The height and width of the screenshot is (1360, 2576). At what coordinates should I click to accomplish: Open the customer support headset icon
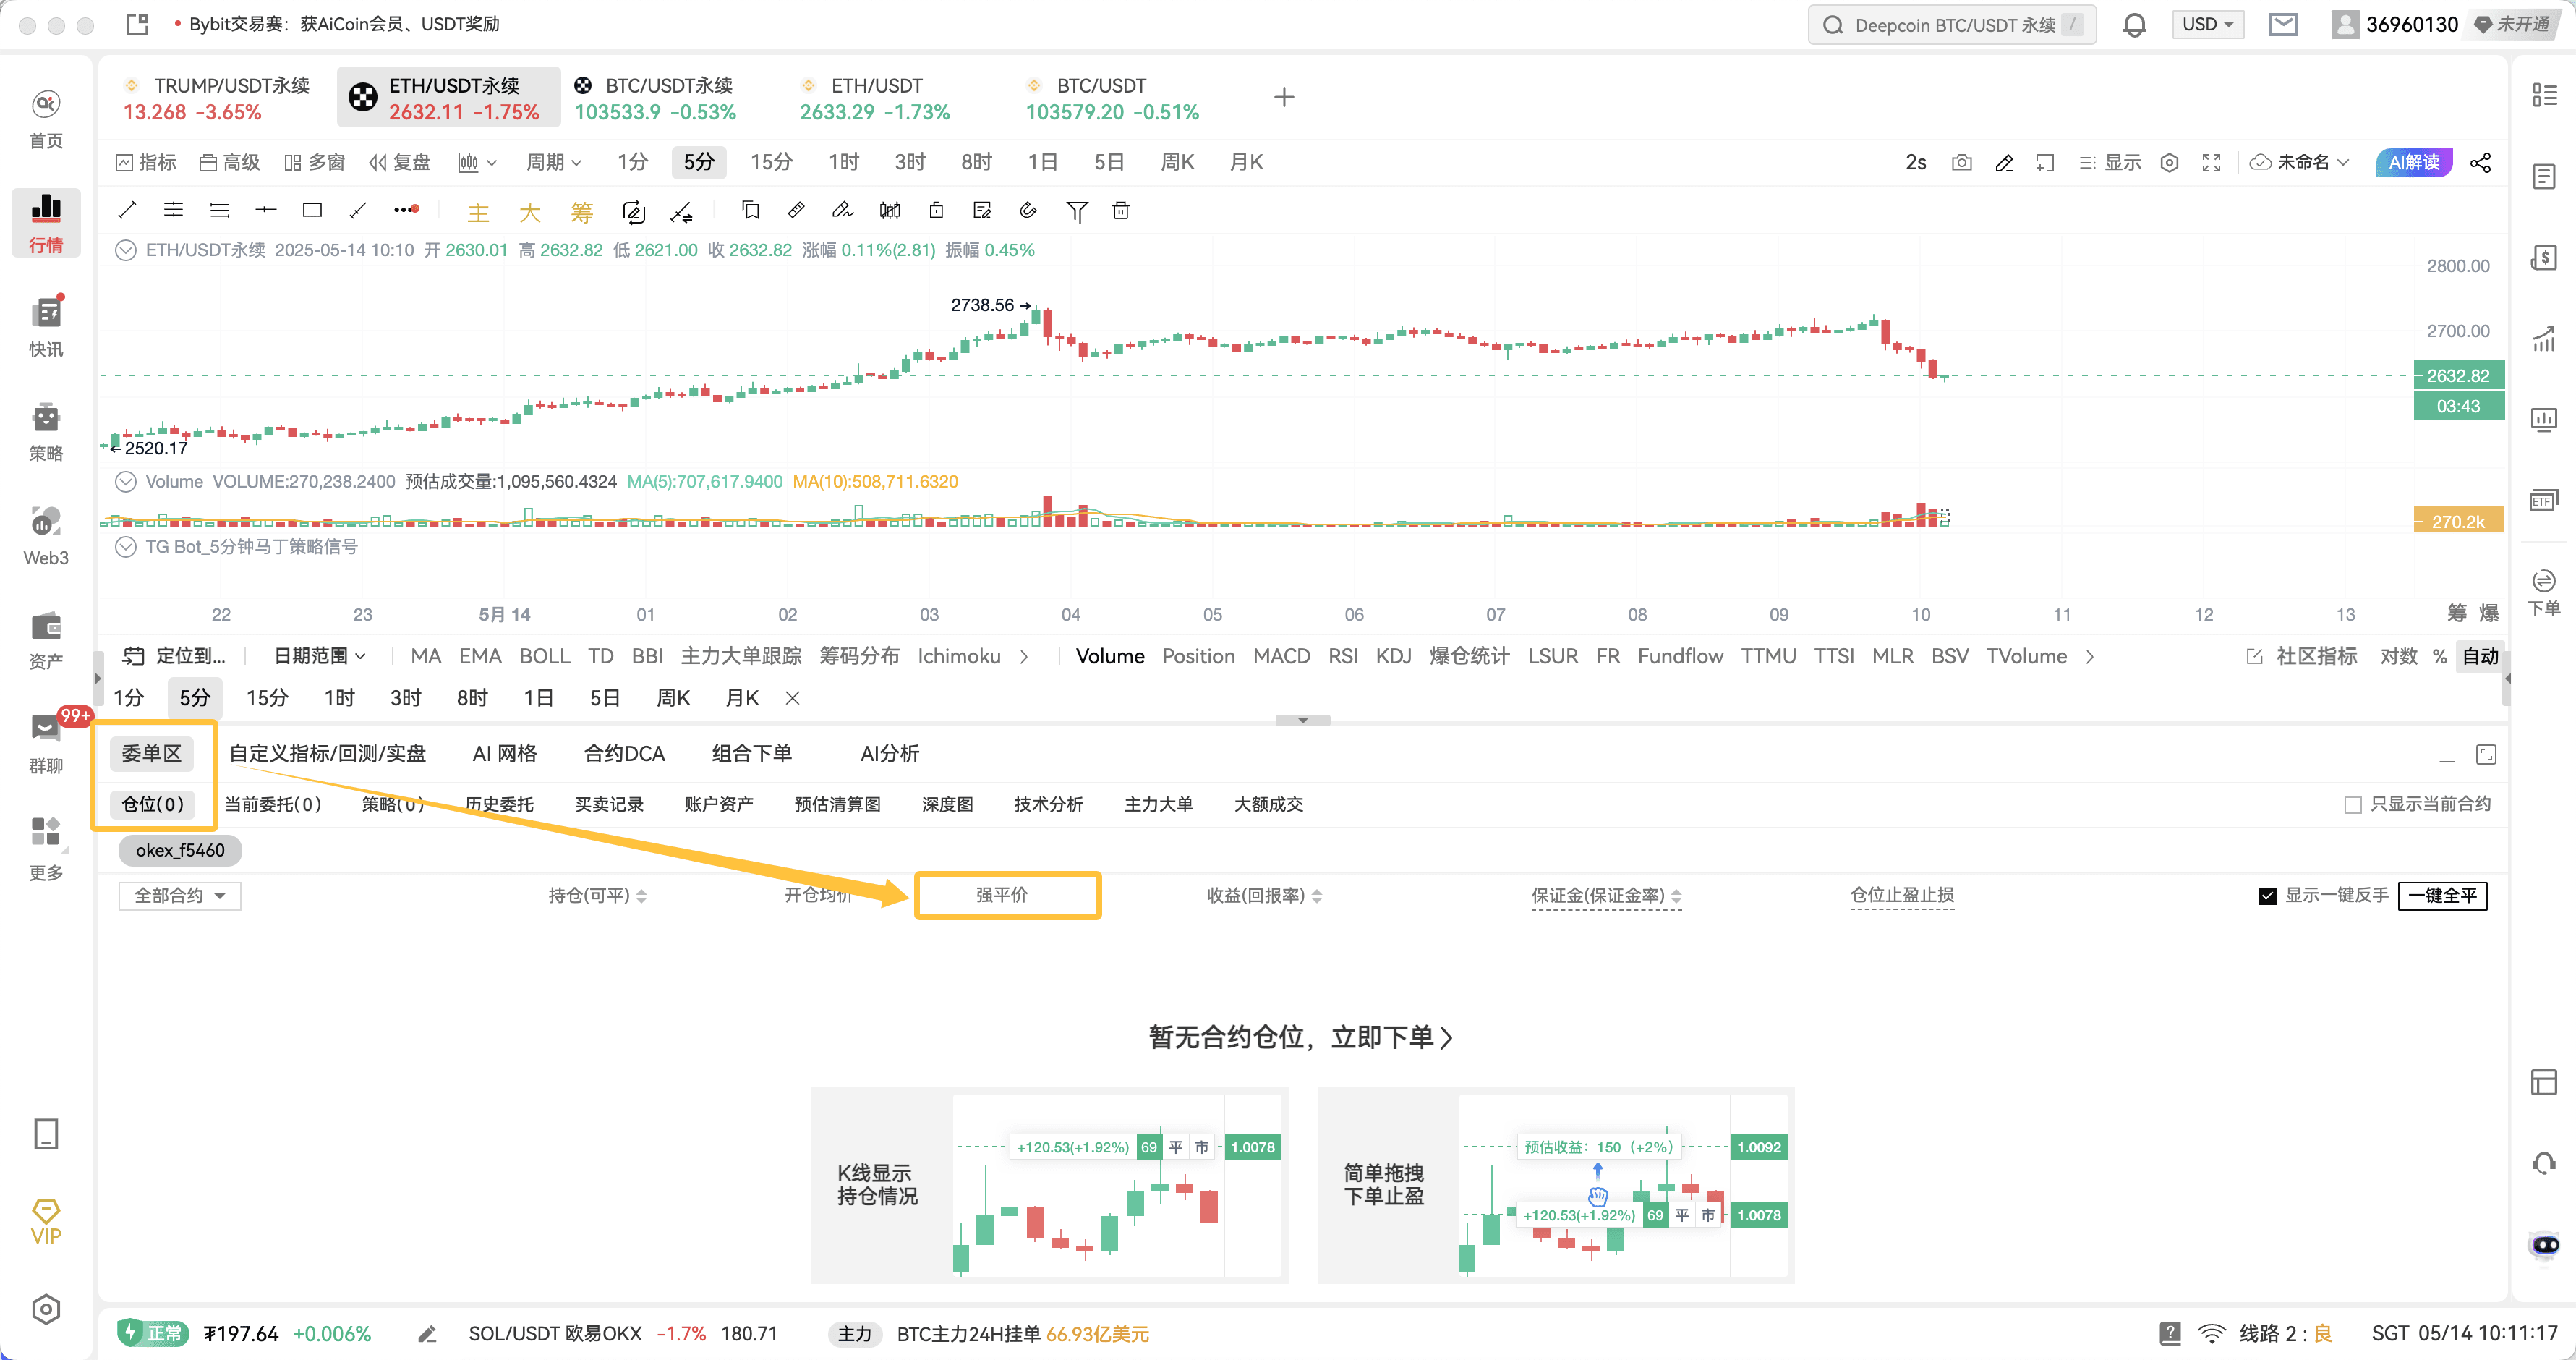pyautogui.click(x=2544, y=1163)
